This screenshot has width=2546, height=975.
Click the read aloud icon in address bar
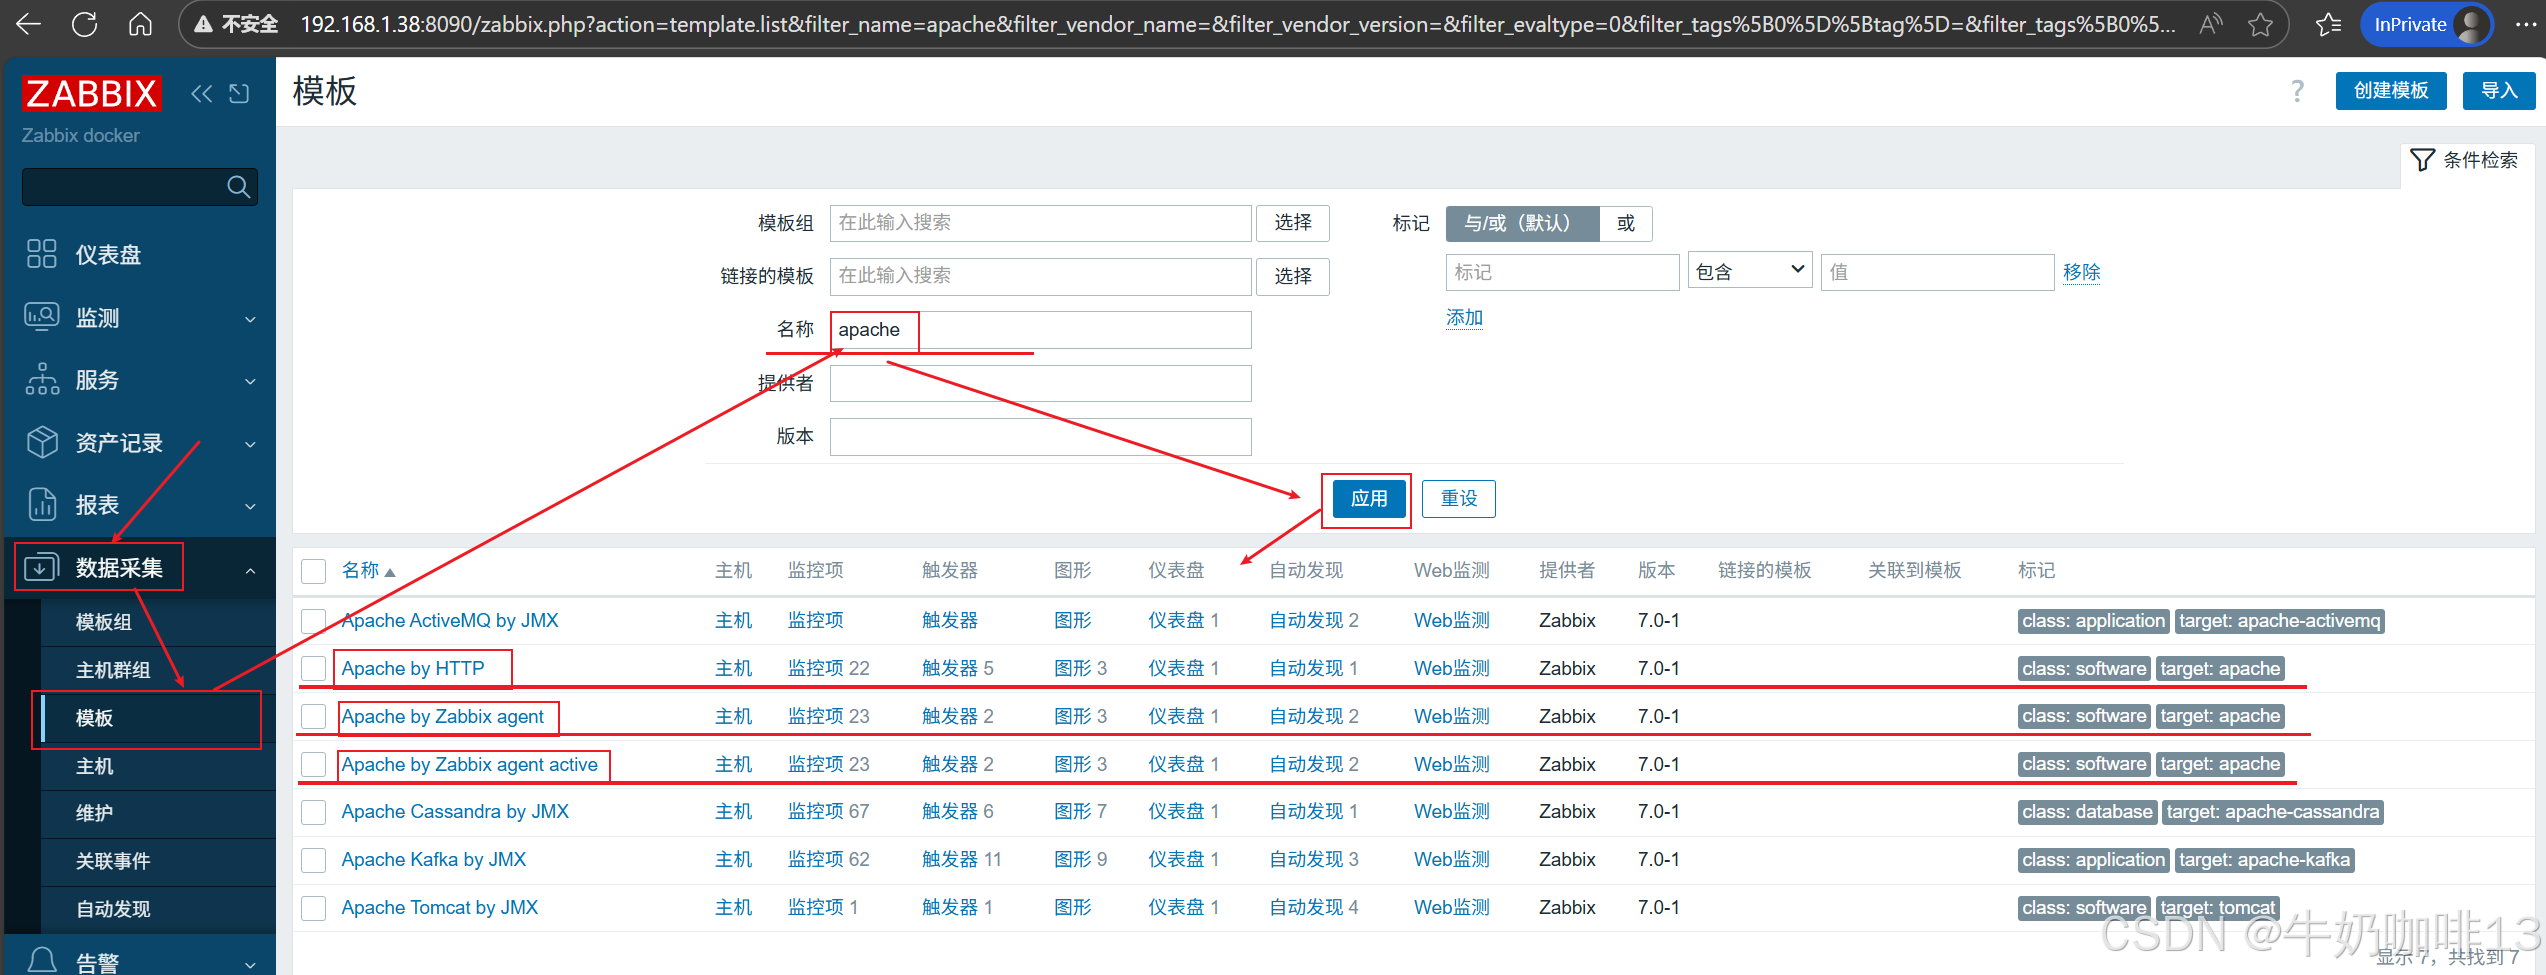[x=2211, y=24]
